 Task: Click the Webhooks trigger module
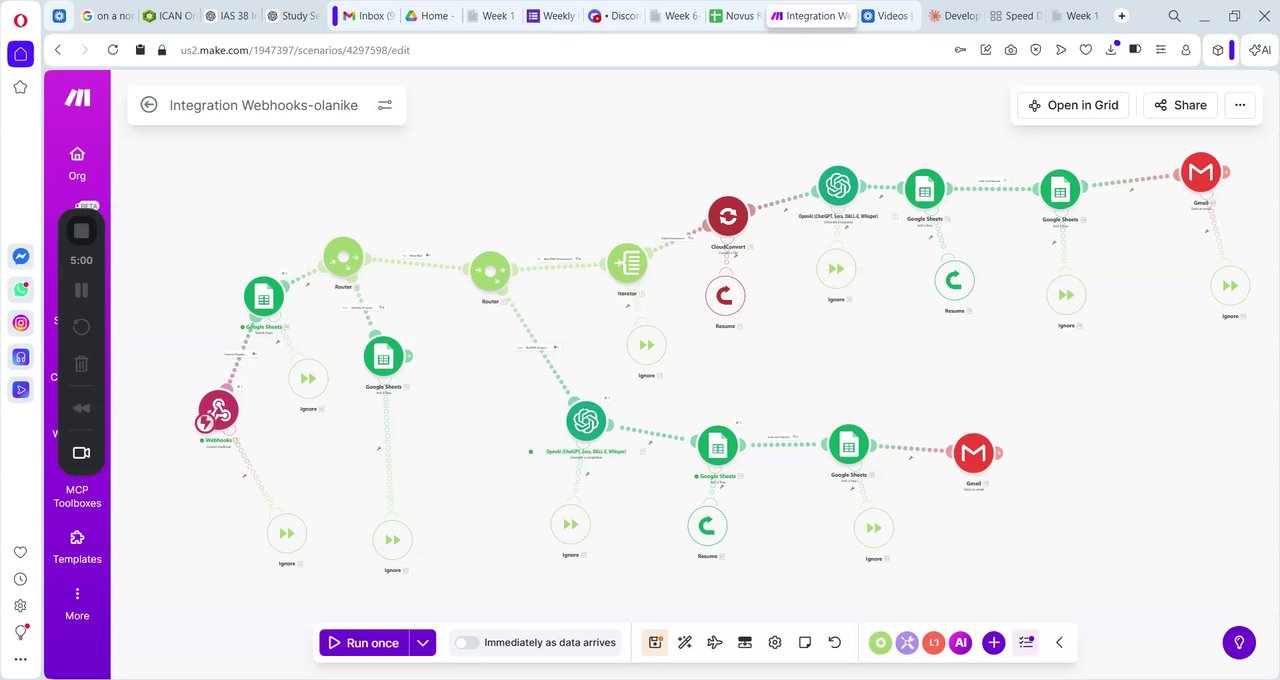218,410
